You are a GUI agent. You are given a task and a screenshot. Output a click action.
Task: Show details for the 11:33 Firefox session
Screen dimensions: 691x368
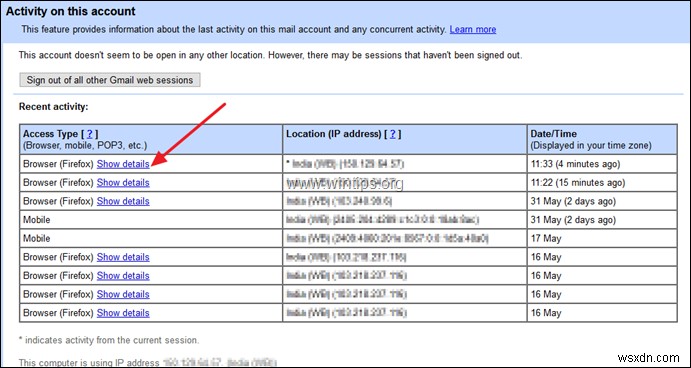(x=123, y=164)
